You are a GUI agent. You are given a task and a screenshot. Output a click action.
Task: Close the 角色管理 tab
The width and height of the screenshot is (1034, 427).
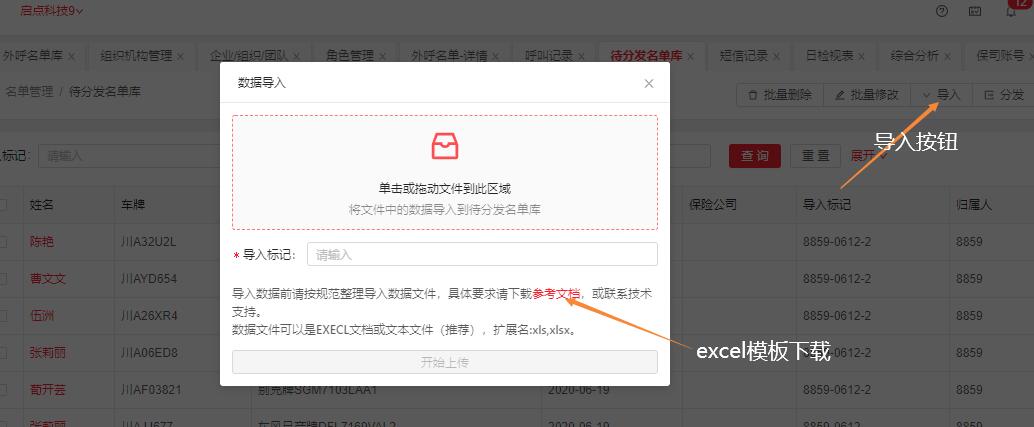pyautogui.click(x=382, y=57)
